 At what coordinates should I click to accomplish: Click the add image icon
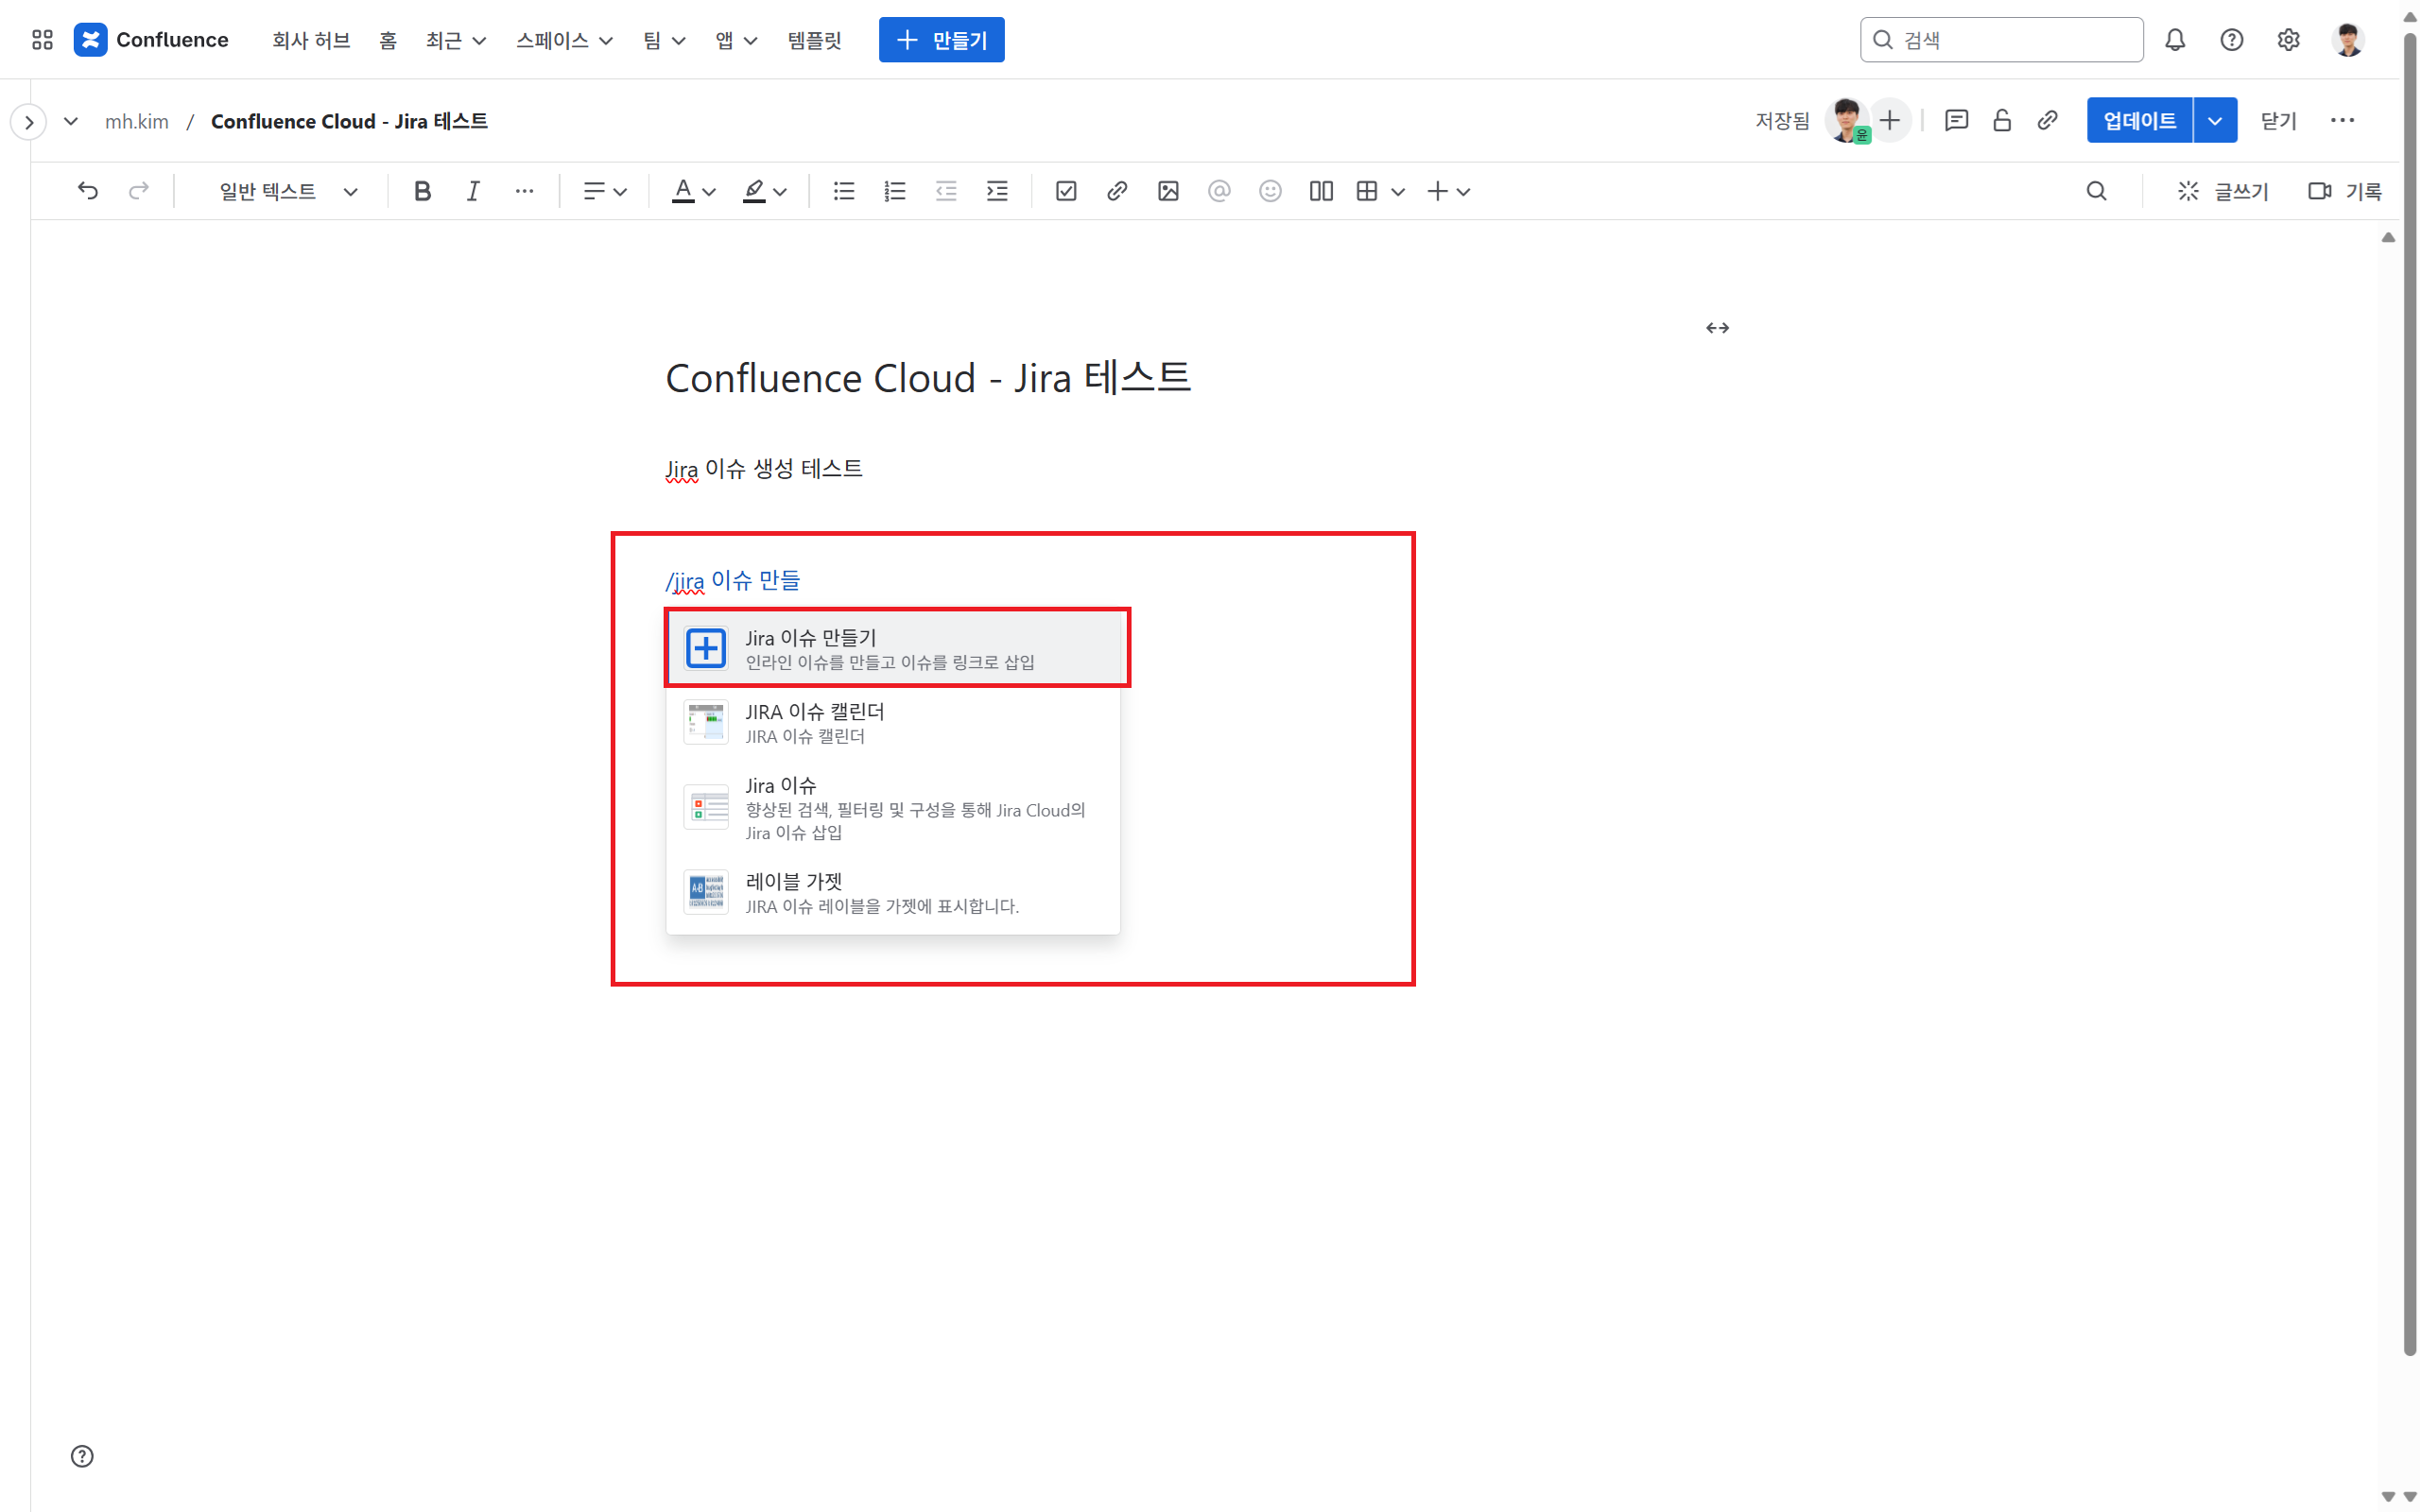pos(1167,191)
